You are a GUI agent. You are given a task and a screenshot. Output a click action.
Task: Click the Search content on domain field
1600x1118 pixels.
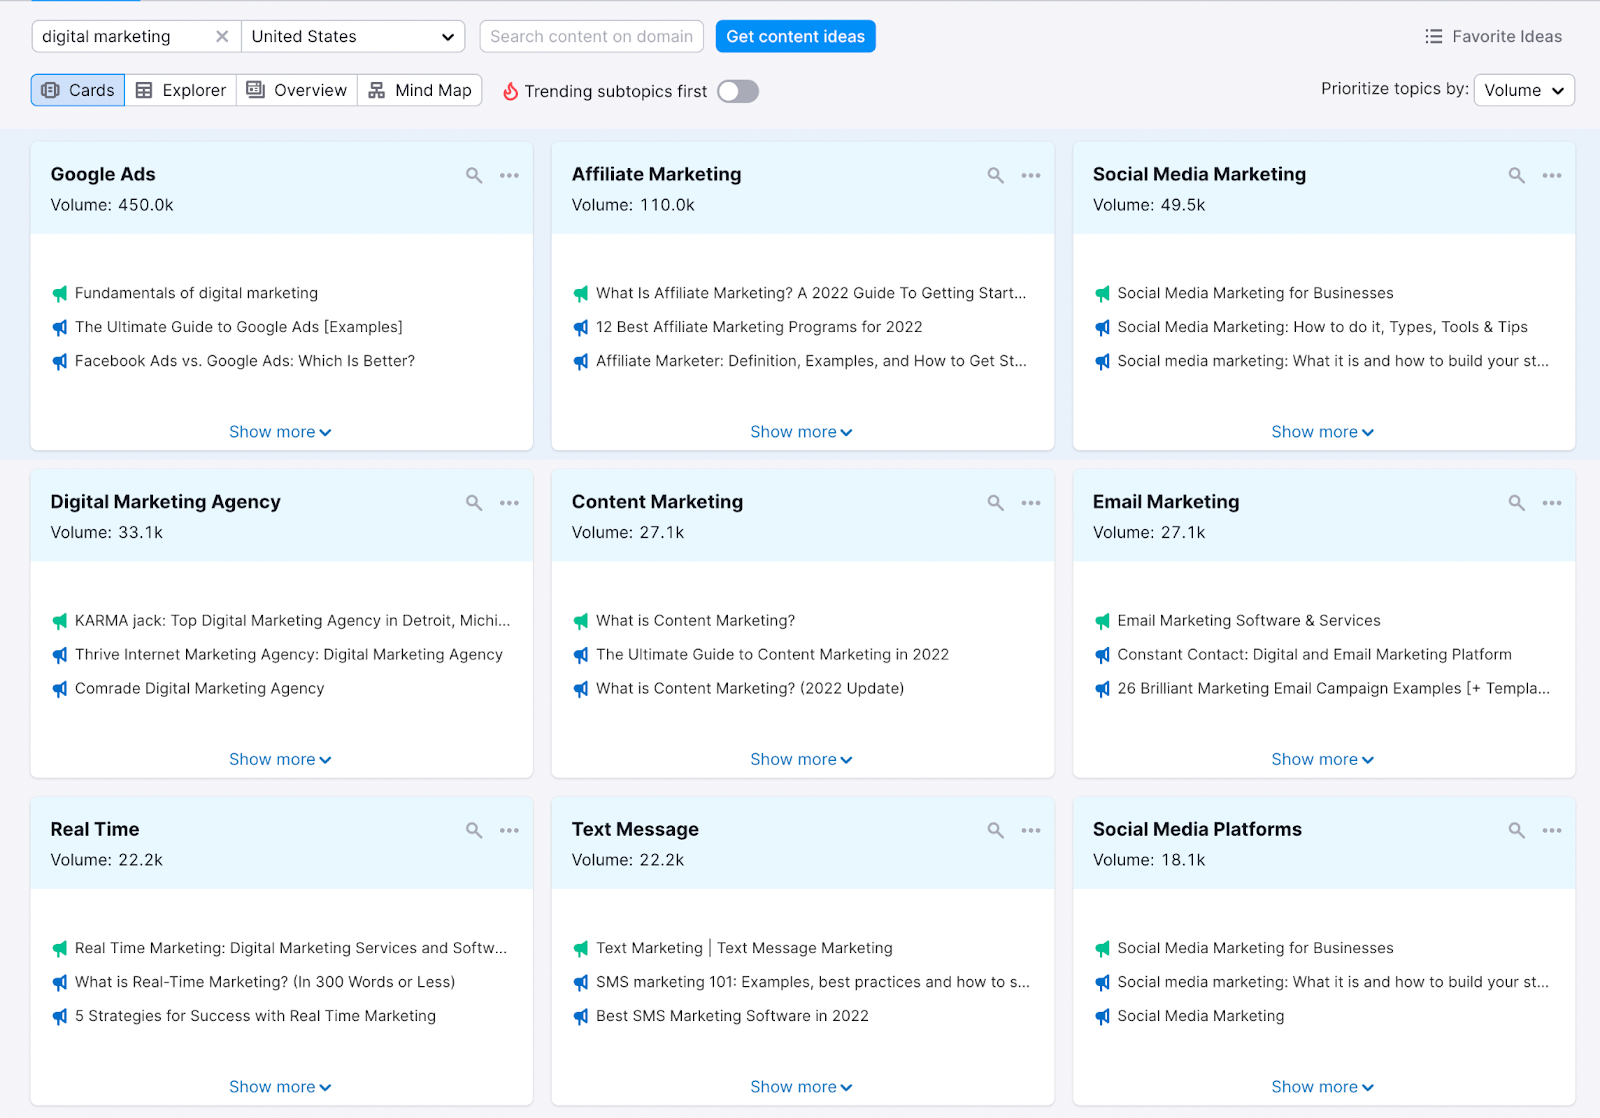point(591,37)
